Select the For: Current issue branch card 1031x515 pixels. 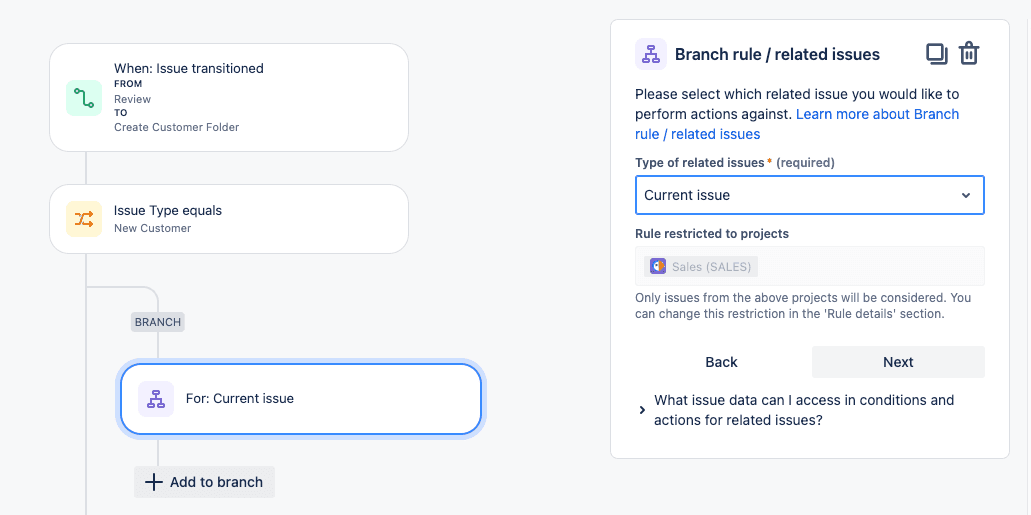coord(300,399)
